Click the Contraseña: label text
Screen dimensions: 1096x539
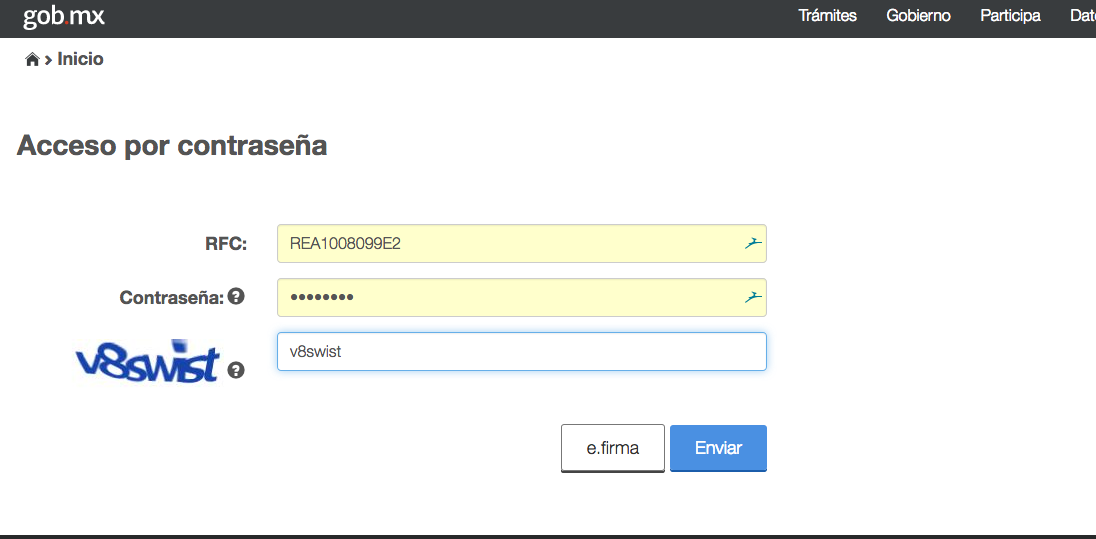172,298
